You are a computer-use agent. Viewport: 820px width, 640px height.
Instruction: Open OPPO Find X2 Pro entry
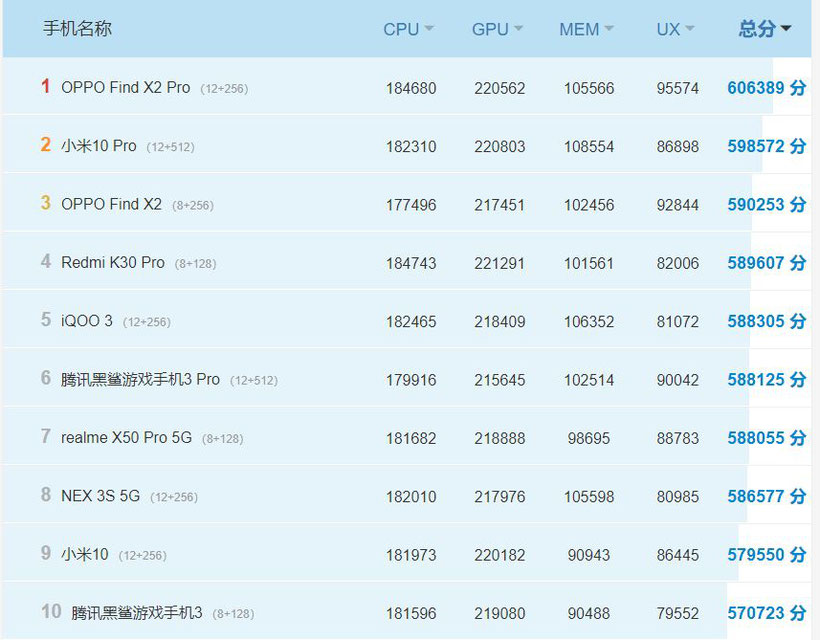tap(126, 87)
